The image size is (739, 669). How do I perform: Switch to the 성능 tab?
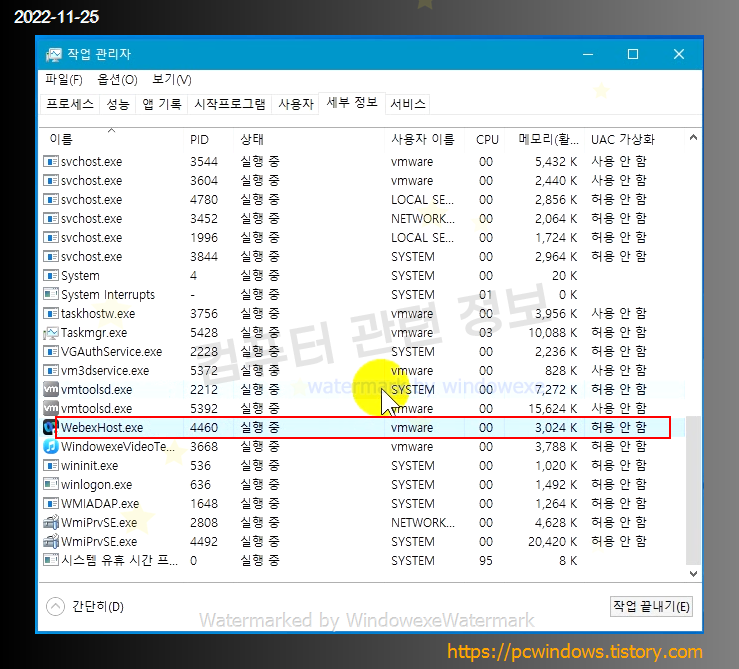coord(117,104)
